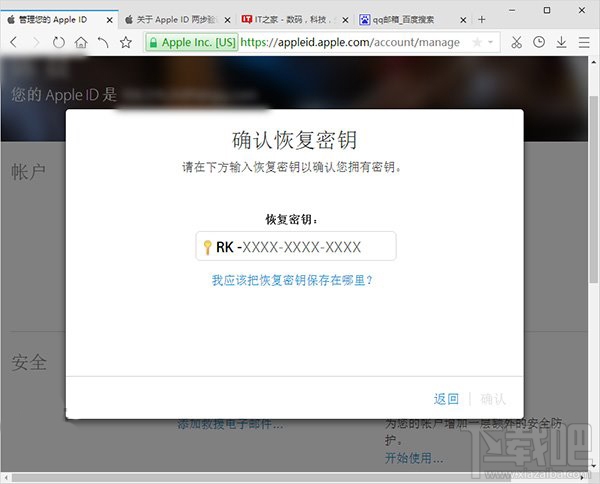
Task: Minimize the browser window
Action: 512,10
